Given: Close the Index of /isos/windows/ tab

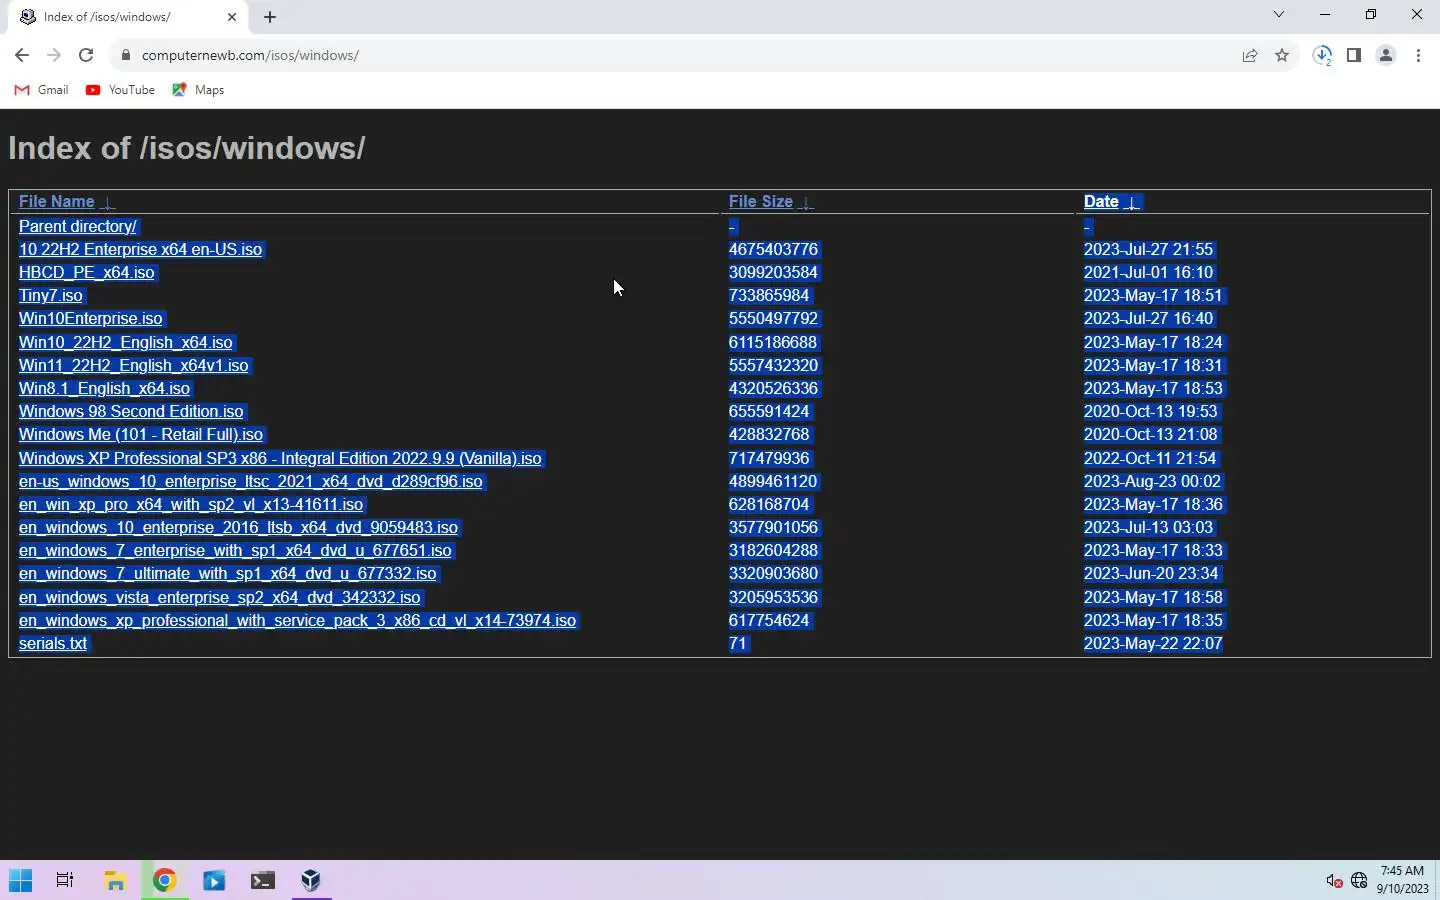Looking at the screenshot, I should [232, 17].
